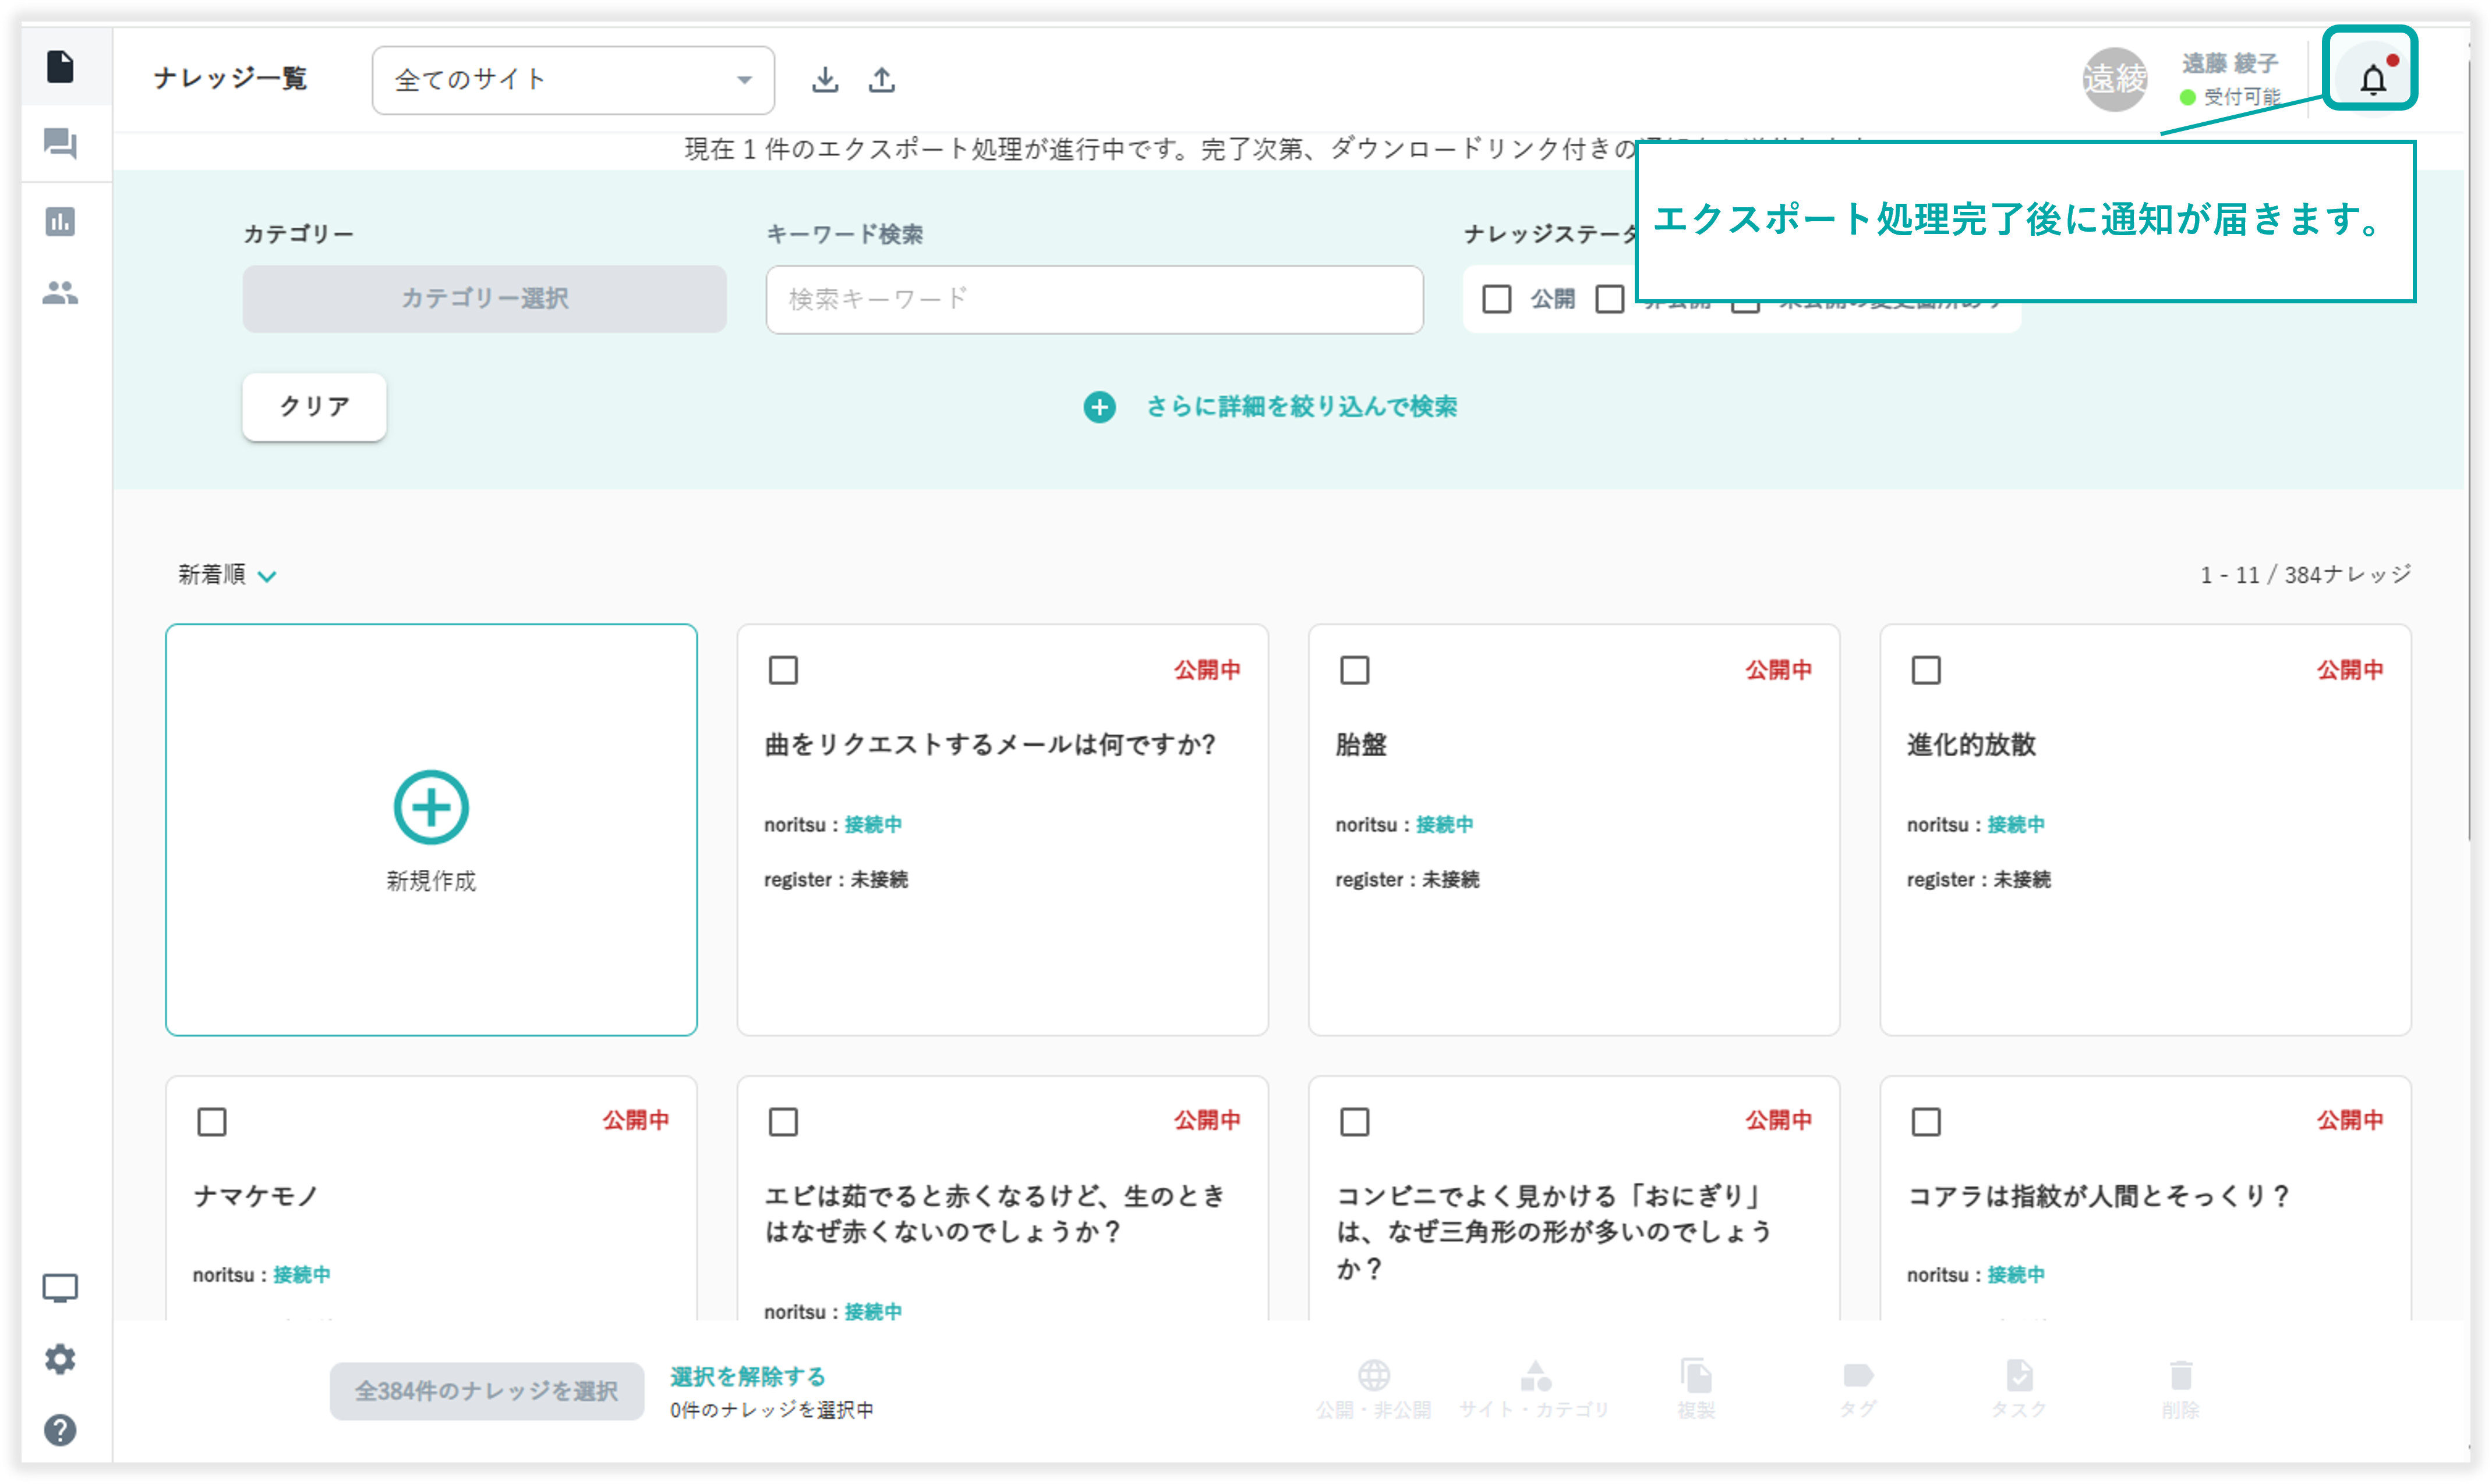Image resolution: width=2492 pixels, height=1484 pixels.
Task: Open the users group sidebar icon
Action: [x=60, y=293]
